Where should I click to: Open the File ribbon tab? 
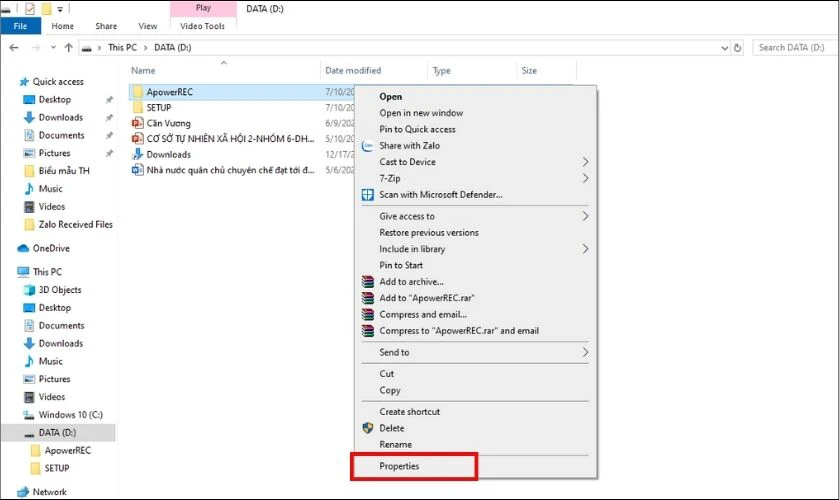[x=20, y=26]
